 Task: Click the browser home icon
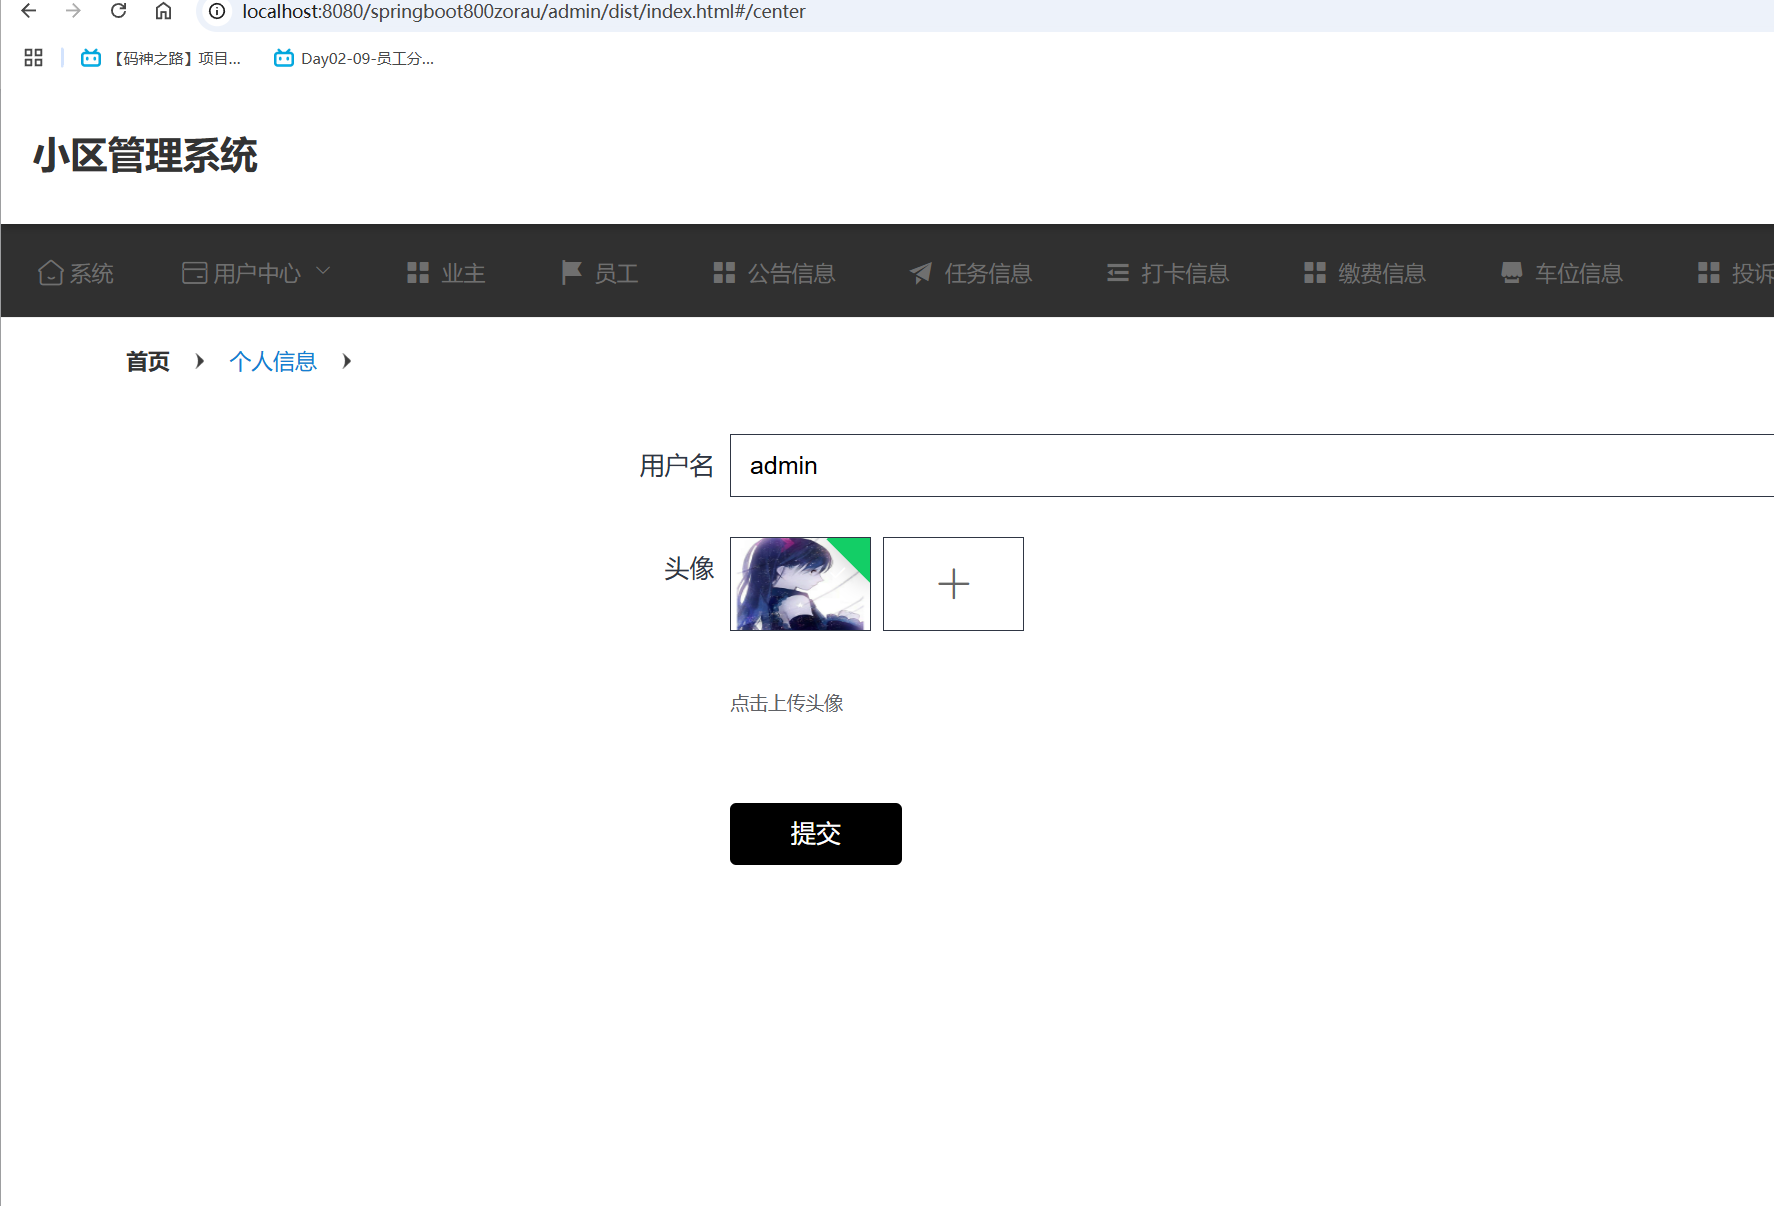pyautogui.click(x=163, y=11)
